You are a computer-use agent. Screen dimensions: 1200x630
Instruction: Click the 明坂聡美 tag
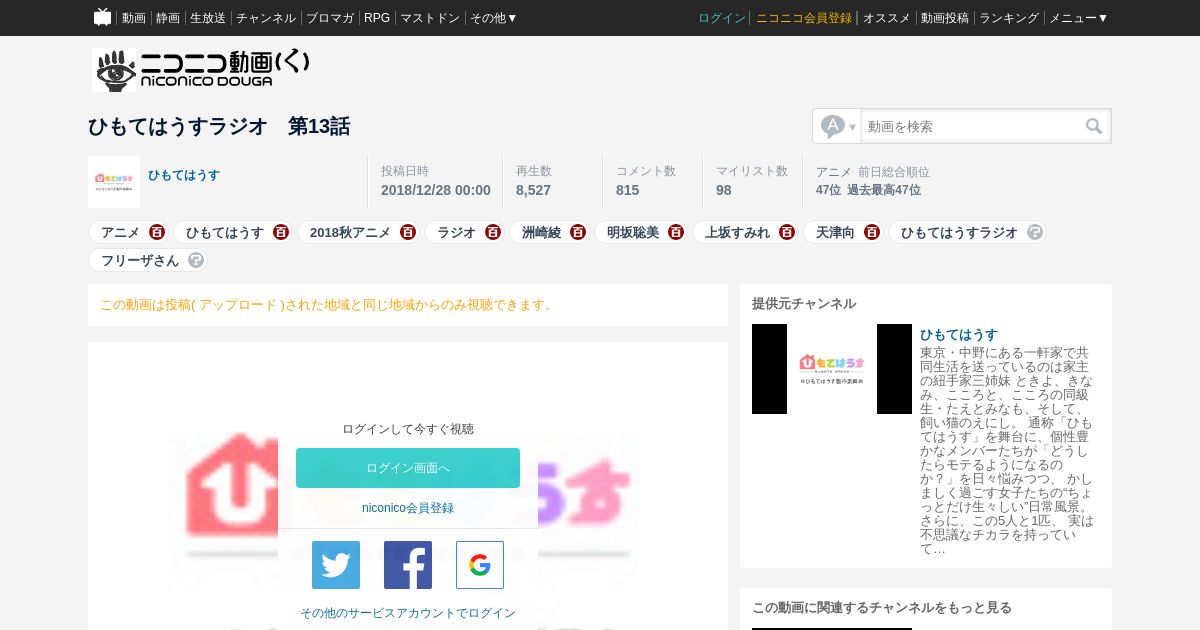click(x=633, y=232)
